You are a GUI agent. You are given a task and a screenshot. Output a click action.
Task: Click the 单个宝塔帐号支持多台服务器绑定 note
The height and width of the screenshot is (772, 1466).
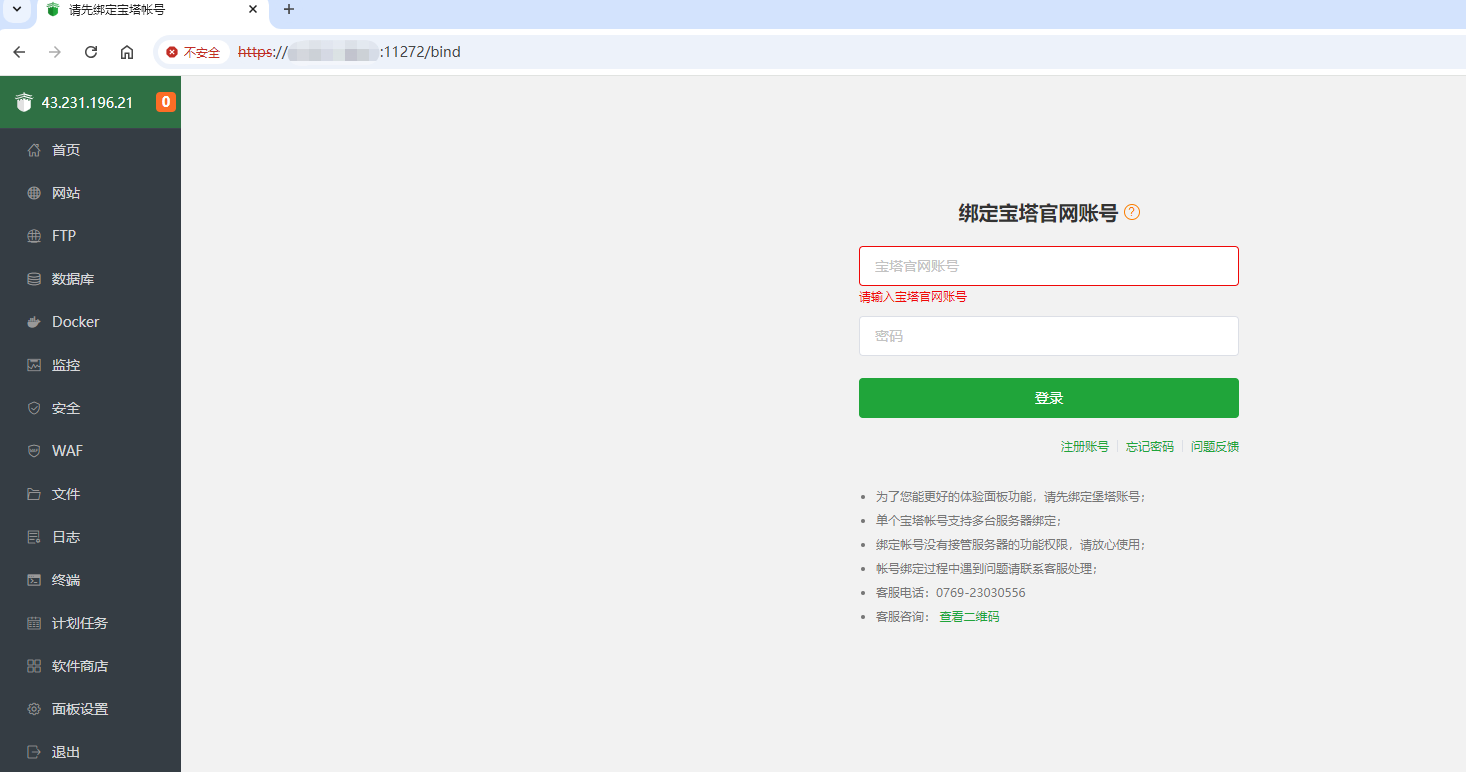click(x=968, y=521)
